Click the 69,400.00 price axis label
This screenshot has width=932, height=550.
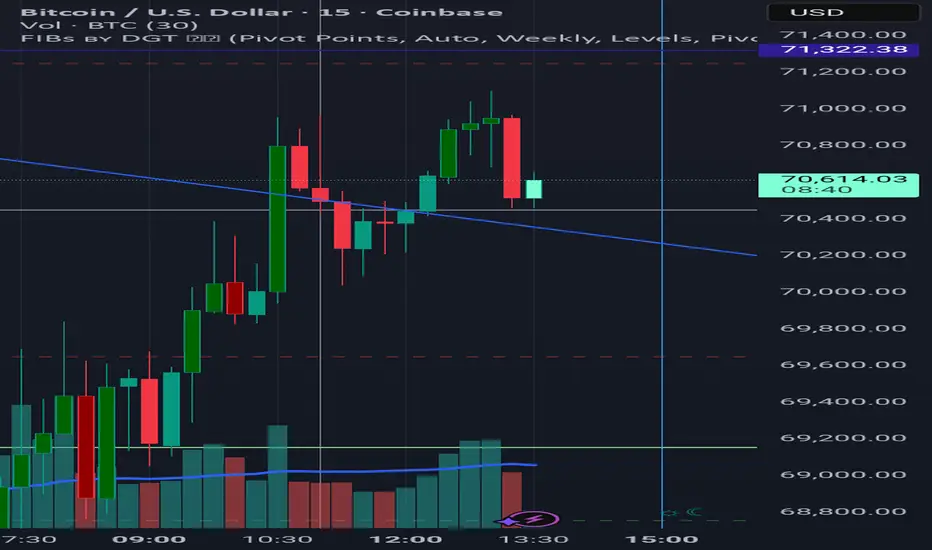click(x=843, y=401)
